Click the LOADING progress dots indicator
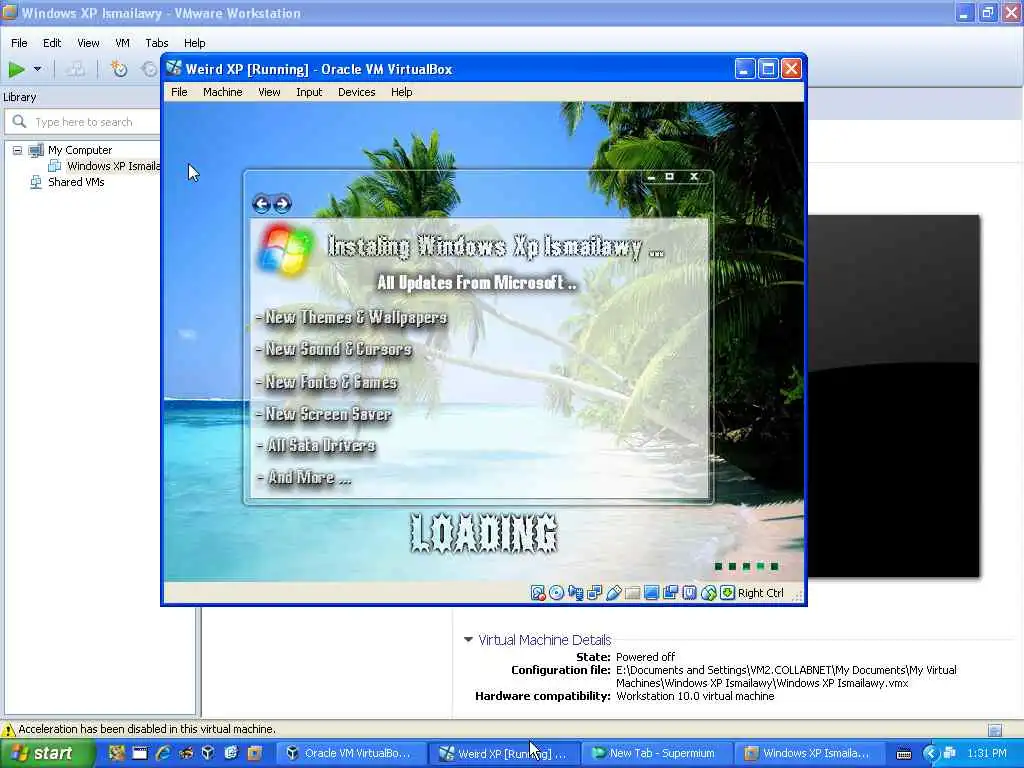This screenshot has width=1024, height=768. [x=746, y=566]
